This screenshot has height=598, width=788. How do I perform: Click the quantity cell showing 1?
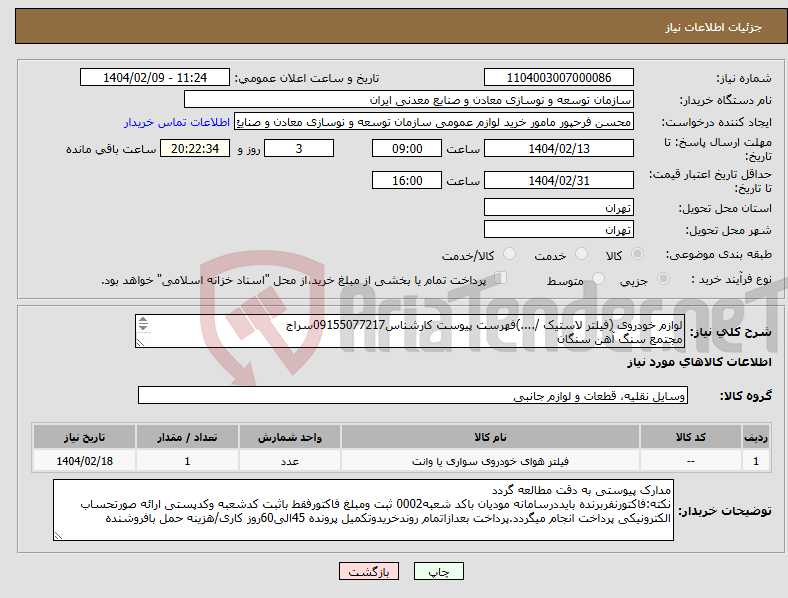point(187,461)
